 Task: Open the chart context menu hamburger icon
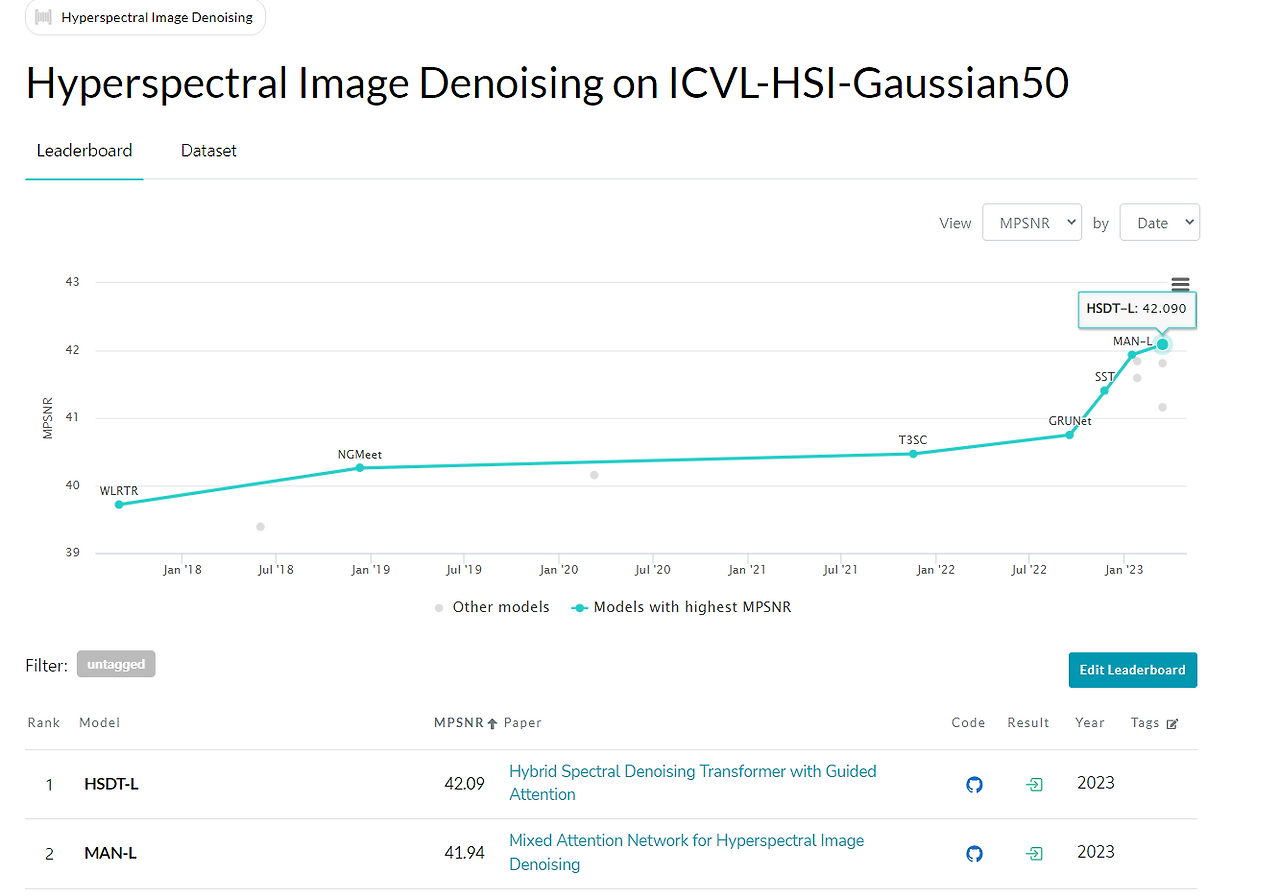click(x=1180, y=284)
